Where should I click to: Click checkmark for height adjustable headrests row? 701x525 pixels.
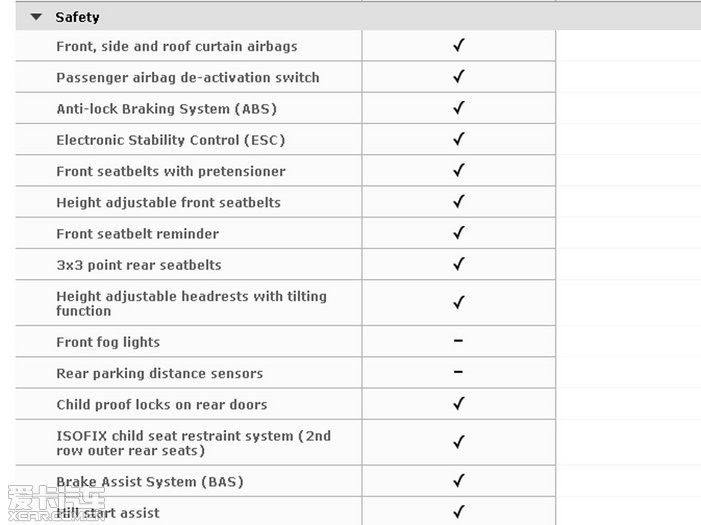click(459, 303)
